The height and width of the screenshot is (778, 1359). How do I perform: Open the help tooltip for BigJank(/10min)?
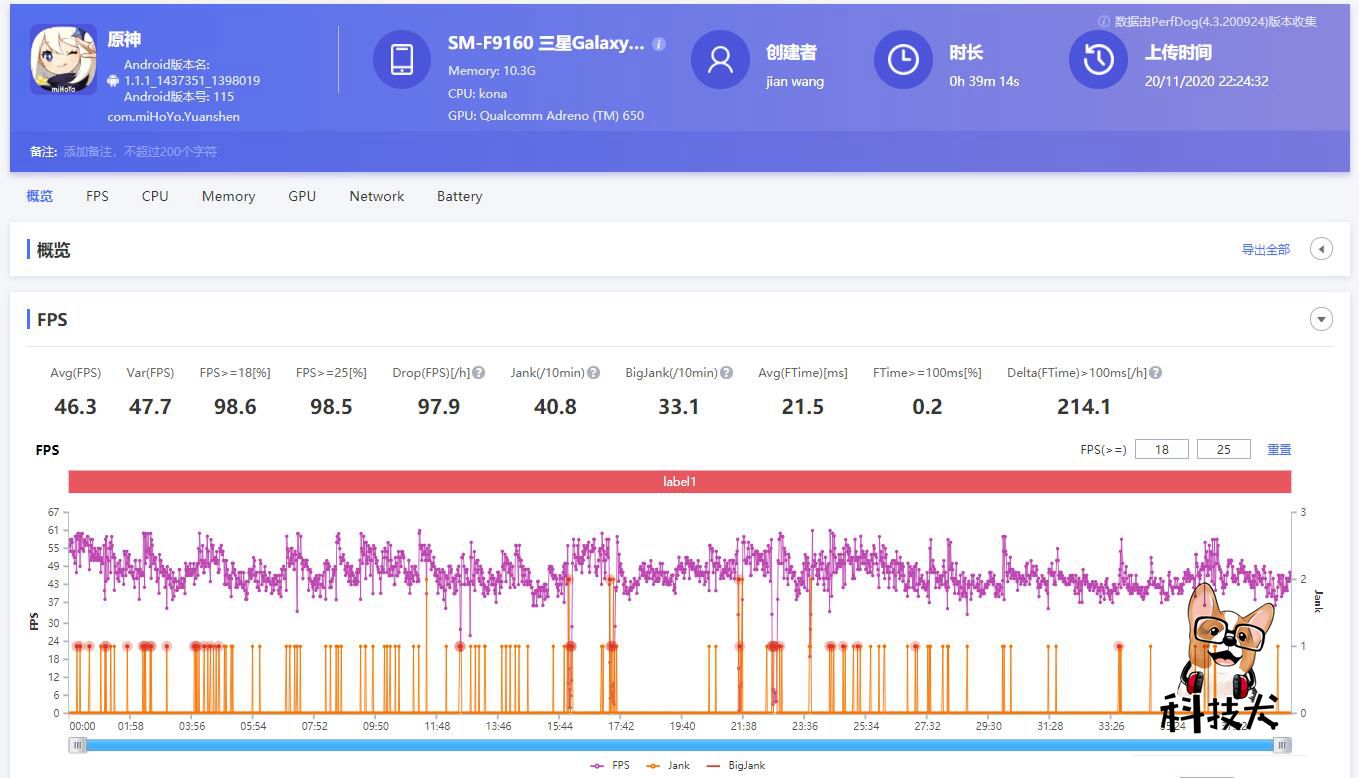[725, 372]
